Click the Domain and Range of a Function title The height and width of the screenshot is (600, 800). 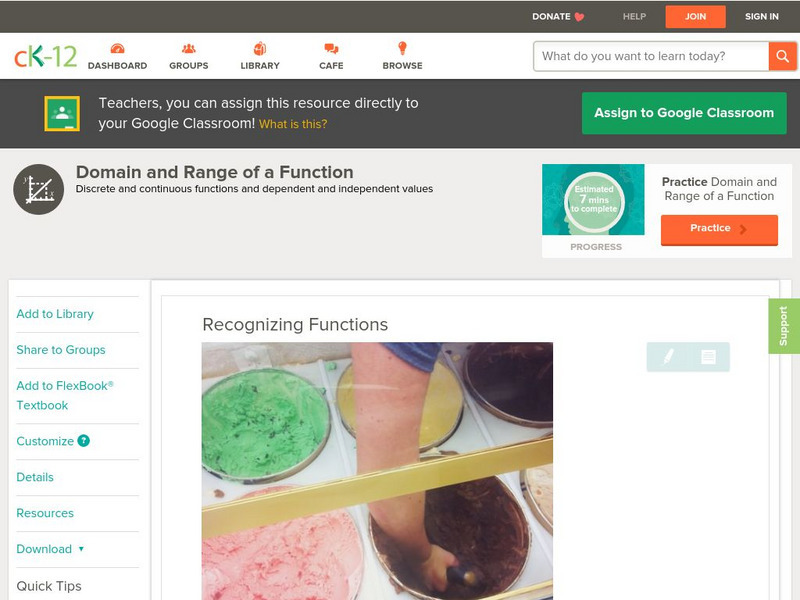point(214,172)
